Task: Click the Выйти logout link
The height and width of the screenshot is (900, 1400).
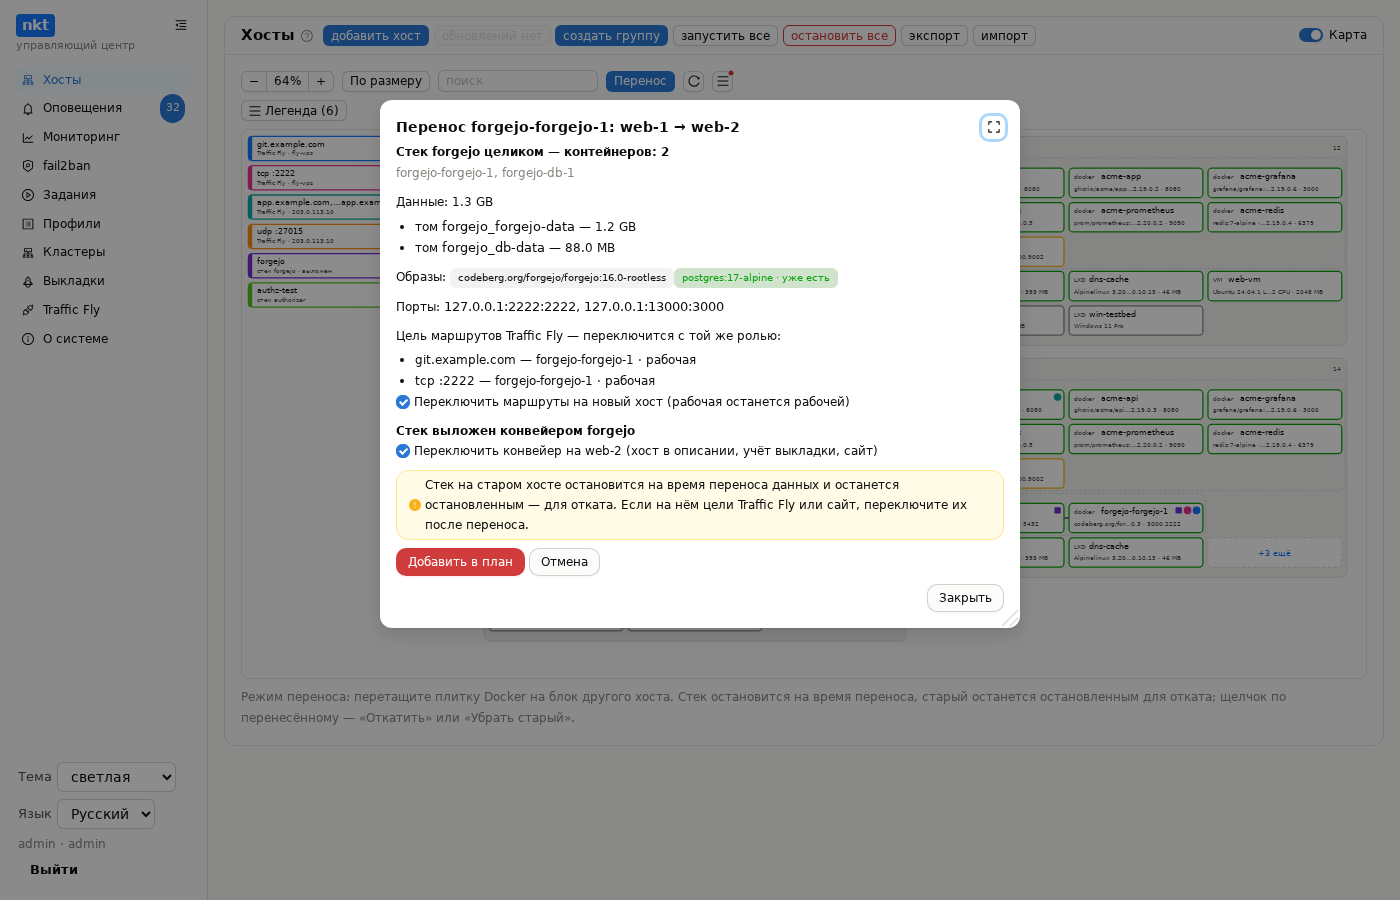Action: pos(54,870)
